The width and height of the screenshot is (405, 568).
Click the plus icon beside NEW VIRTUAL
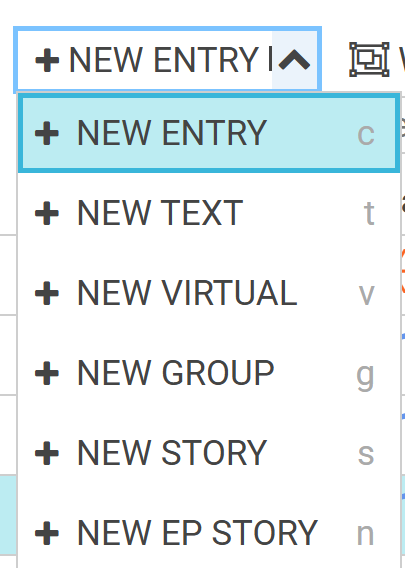[47, 293]
